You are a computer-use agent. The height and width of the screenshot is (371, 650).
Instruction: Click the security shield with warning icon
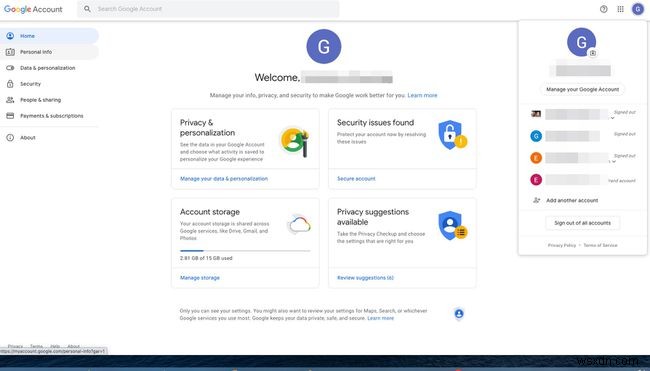453,135
